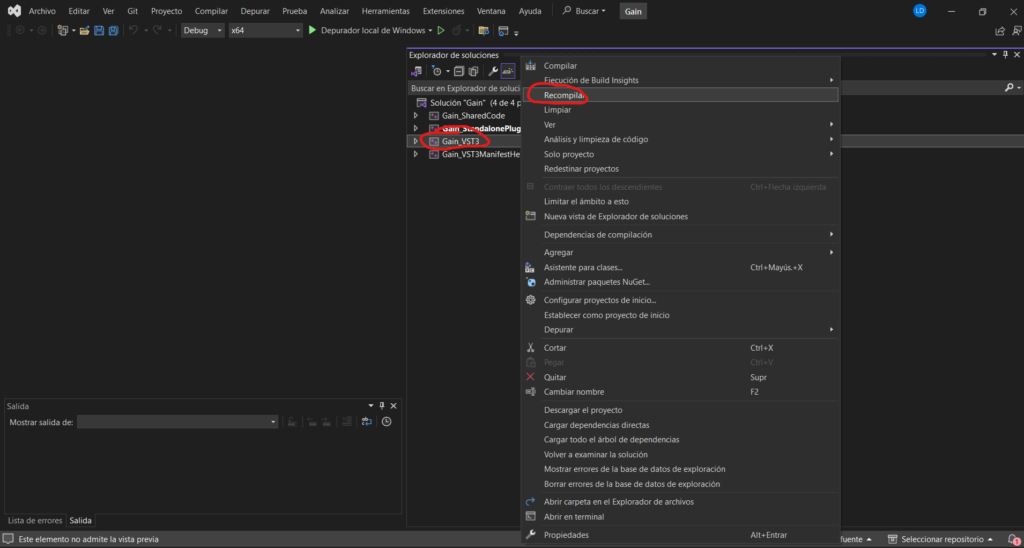Open the Seleccionar repositorio dropdown
The image size is (1024, 548).
(940, 540)
